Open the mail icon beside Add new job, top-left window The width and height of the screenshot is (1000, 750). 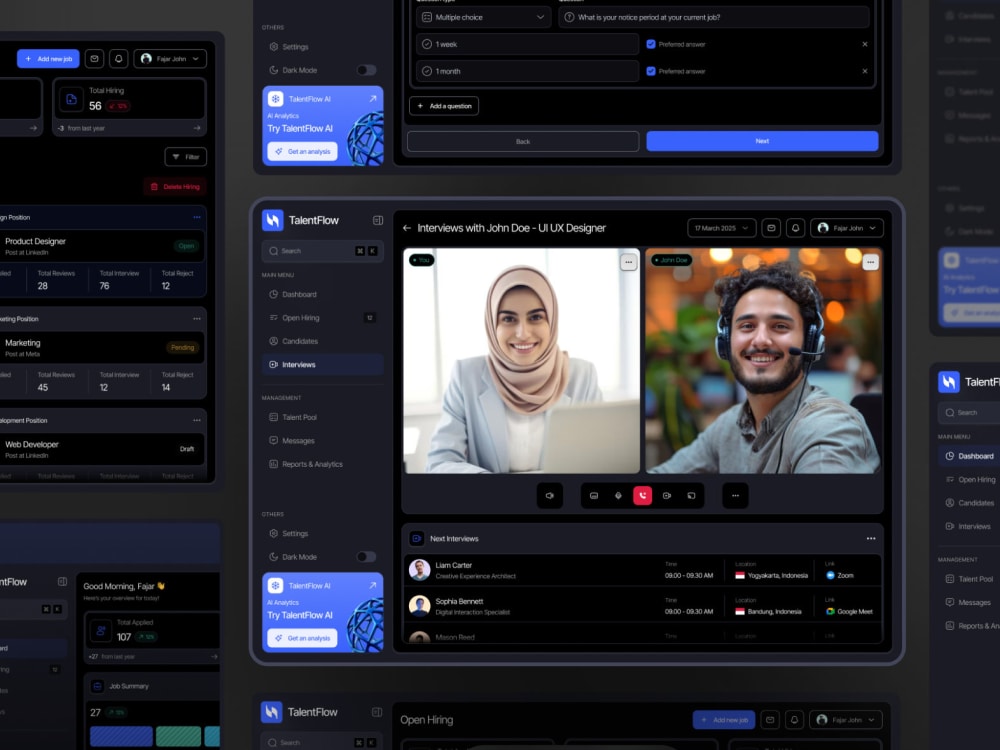(94, 59)
